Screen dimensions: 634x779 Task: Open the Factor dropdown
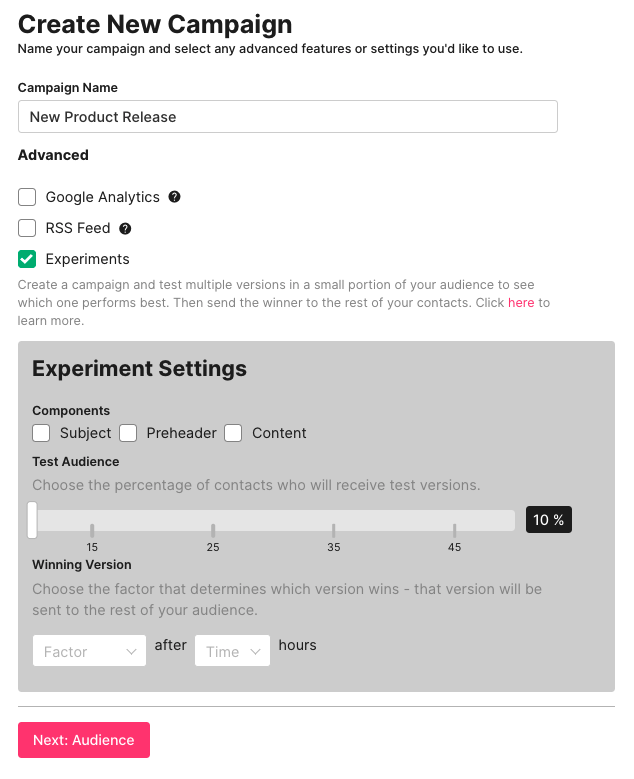pyautogui.click(x=89, y=652)
